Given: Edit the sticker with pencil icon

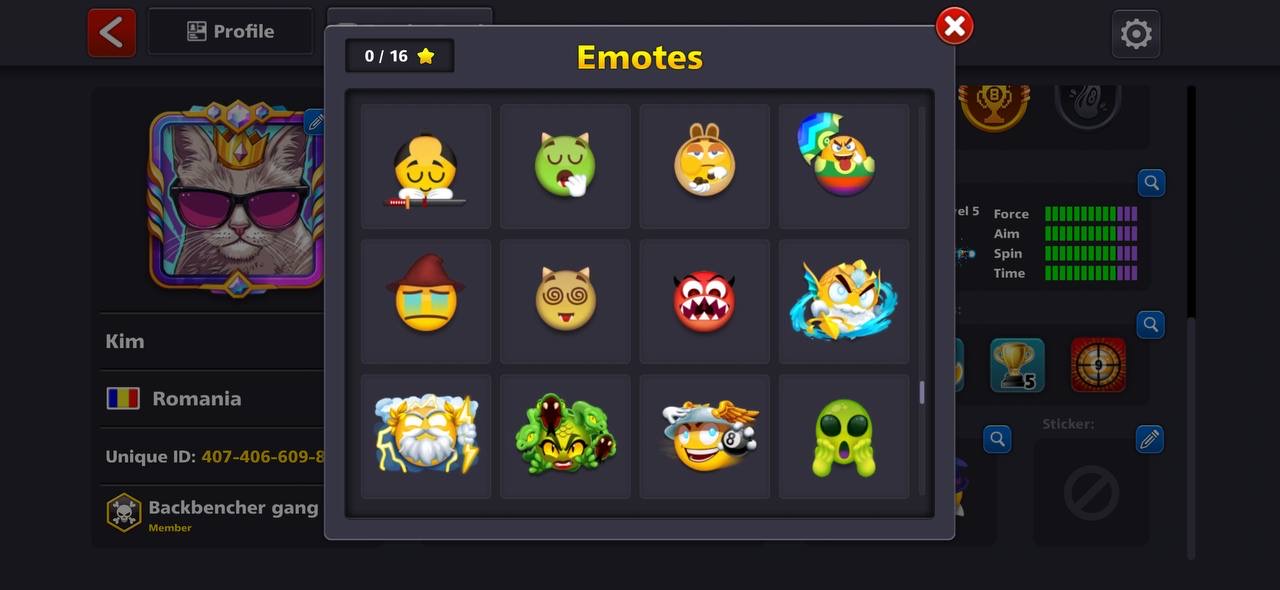Looking at the screenshot, I should (1150, 439).
